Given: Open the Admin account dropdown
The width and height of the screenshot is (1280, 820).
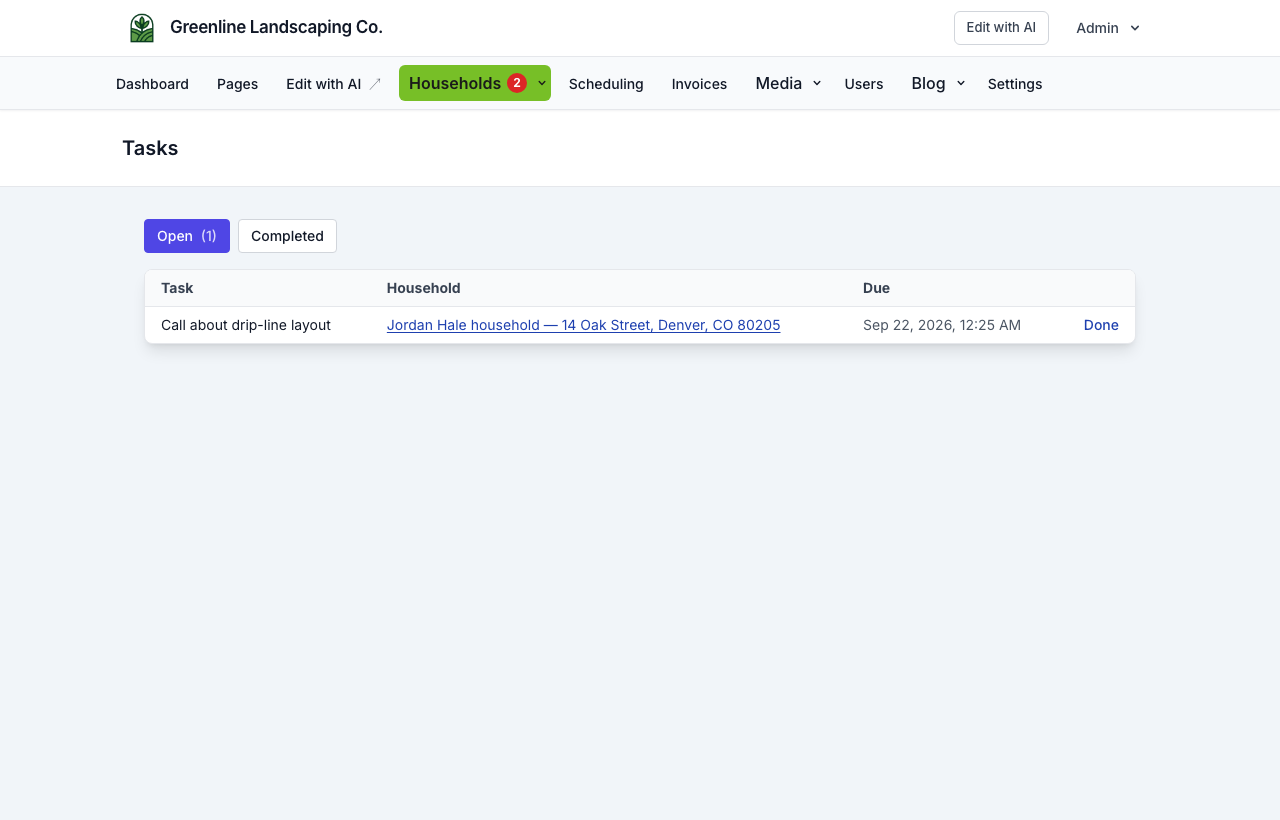Looking at the screenshot, I should coord(1108,28).
